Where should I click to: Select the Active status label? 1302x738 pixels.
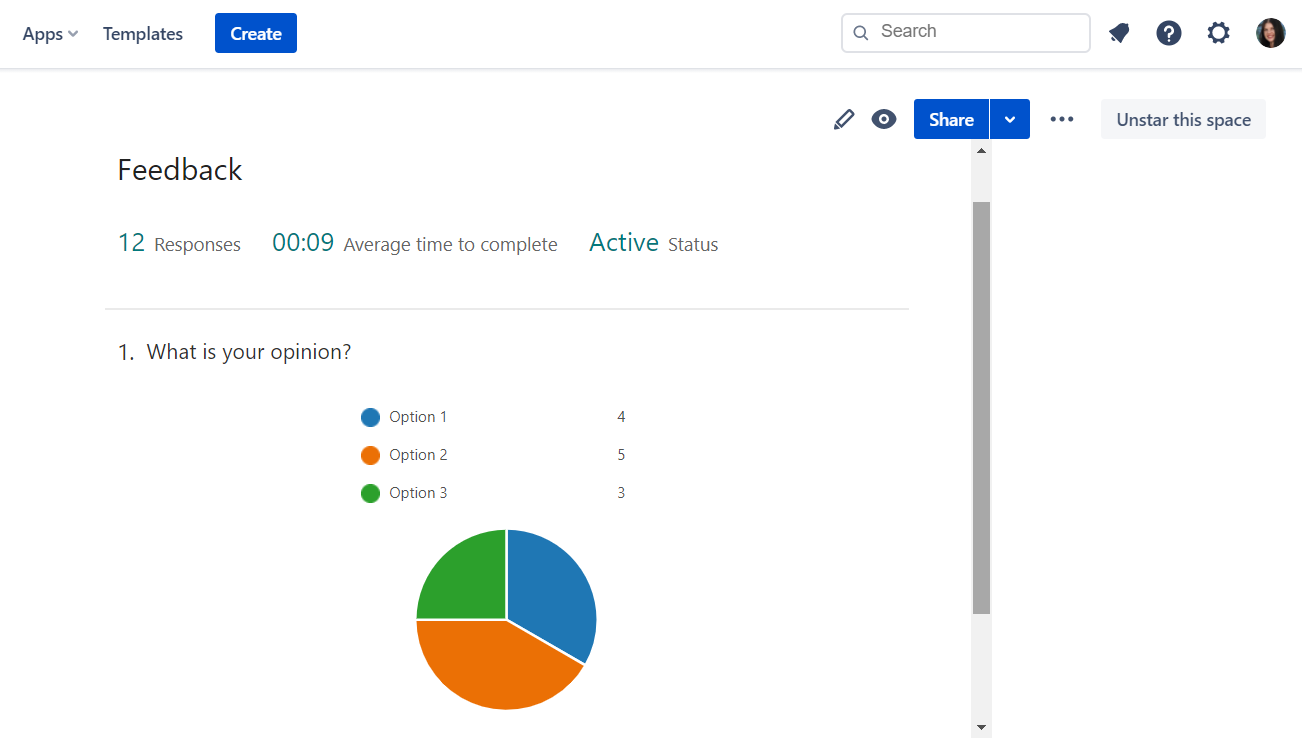[623, 242]
